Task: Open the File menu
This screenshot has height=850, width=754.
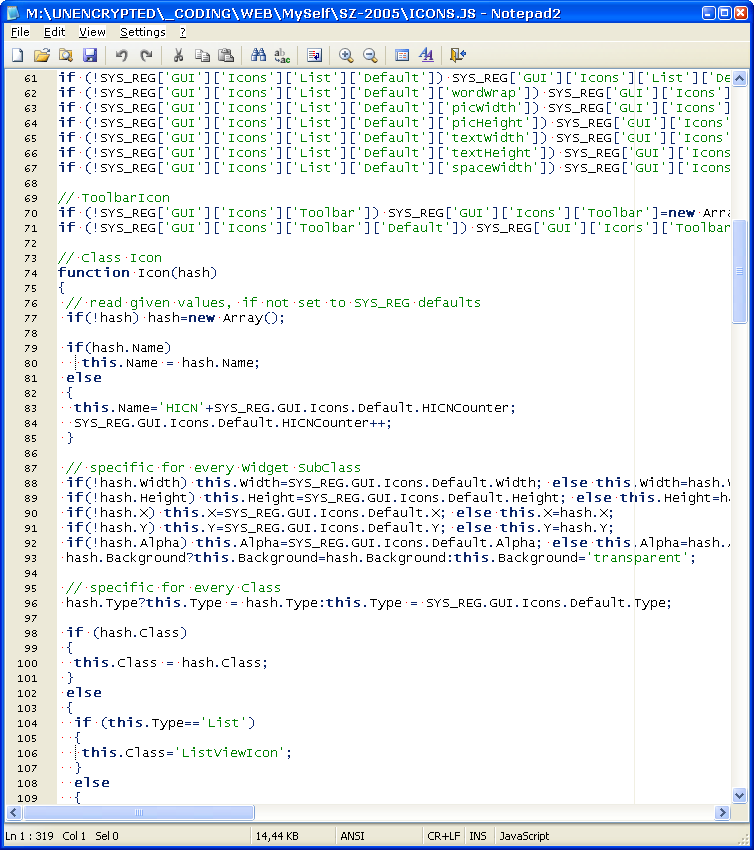Action: pyautogui.click(x=20, y=33)
